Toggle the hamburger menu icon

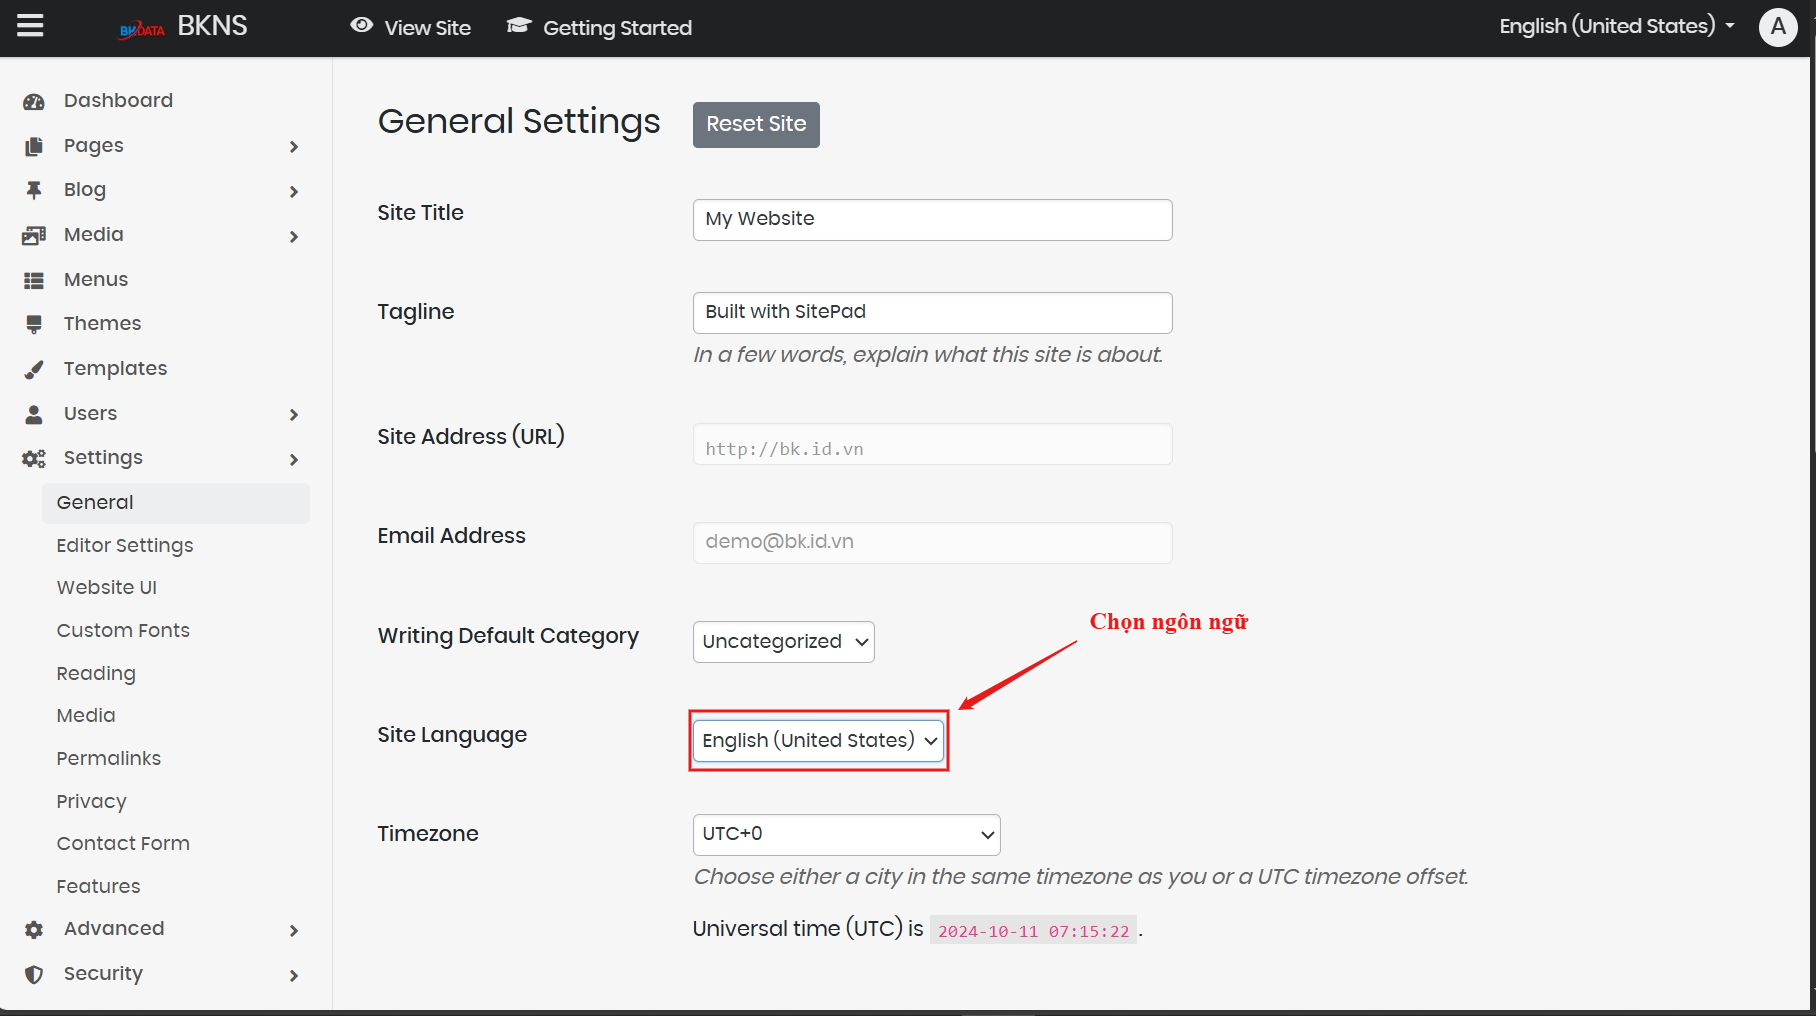pos(30,26)
